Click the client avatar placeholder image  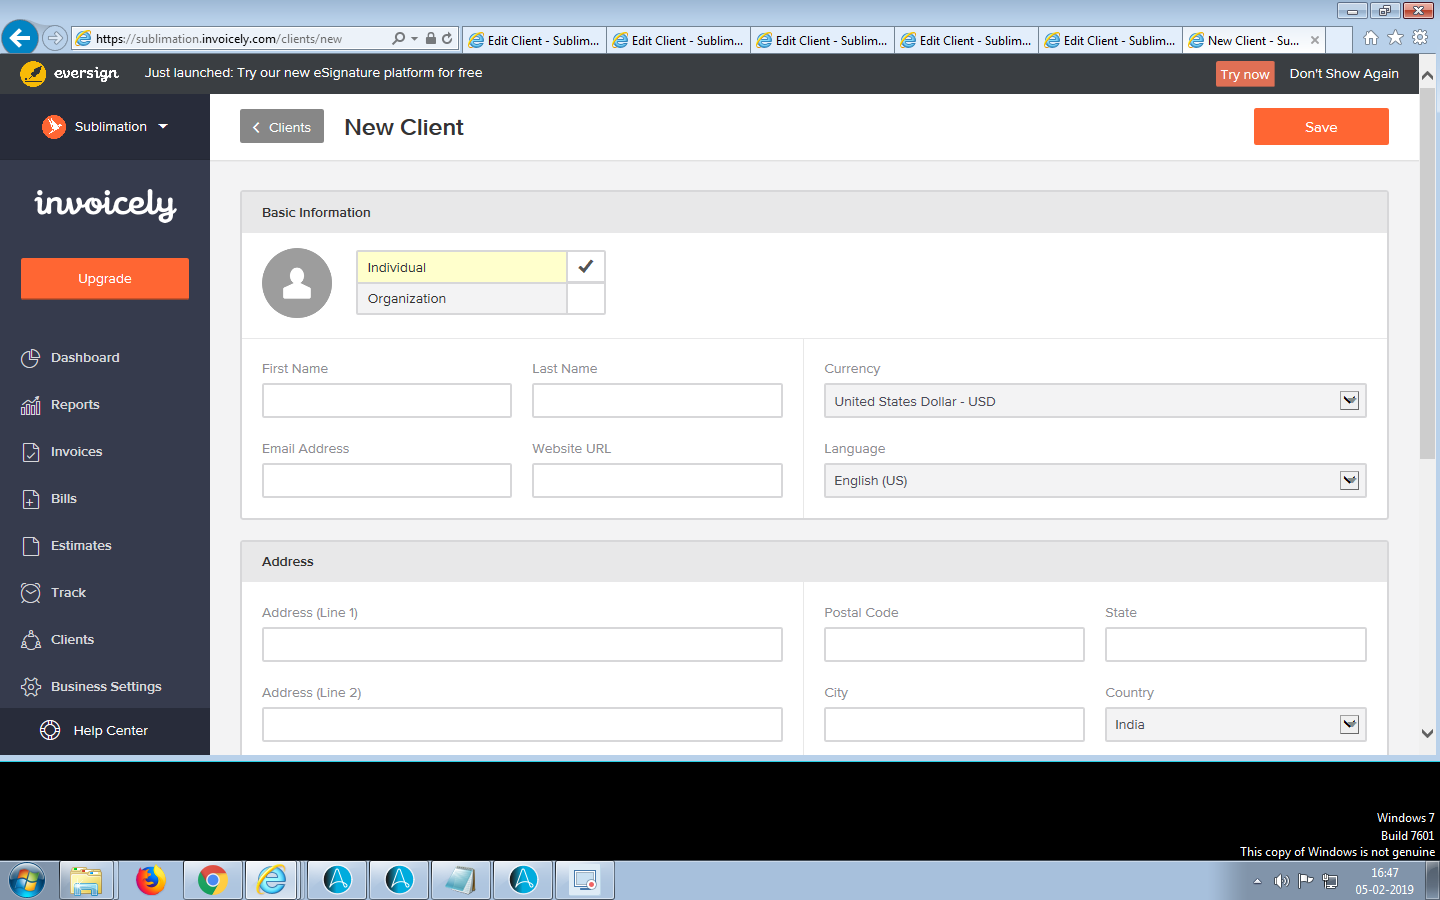[297, 283]
